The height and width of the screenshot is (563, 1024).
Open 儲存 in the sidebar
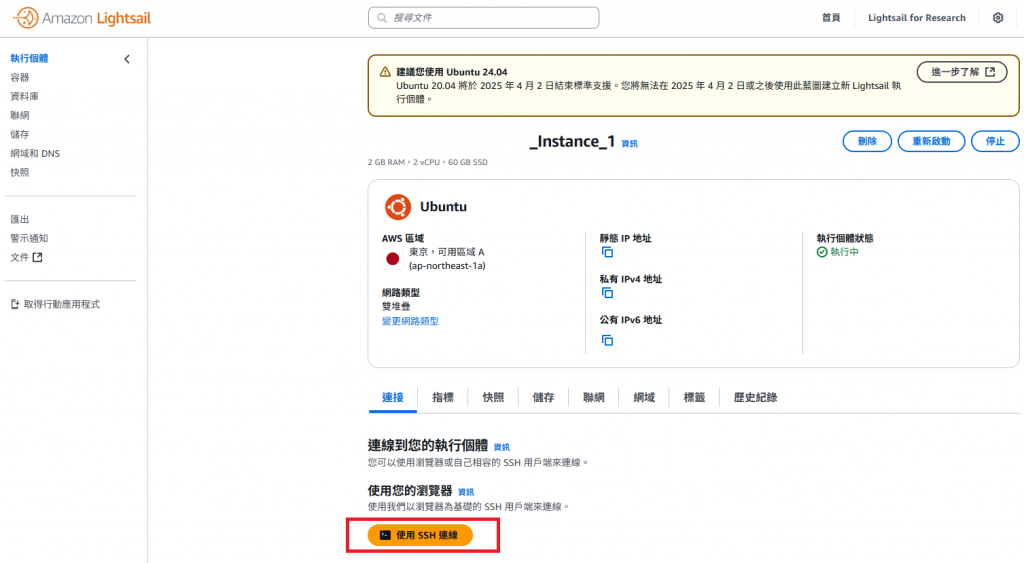[20, 134]
